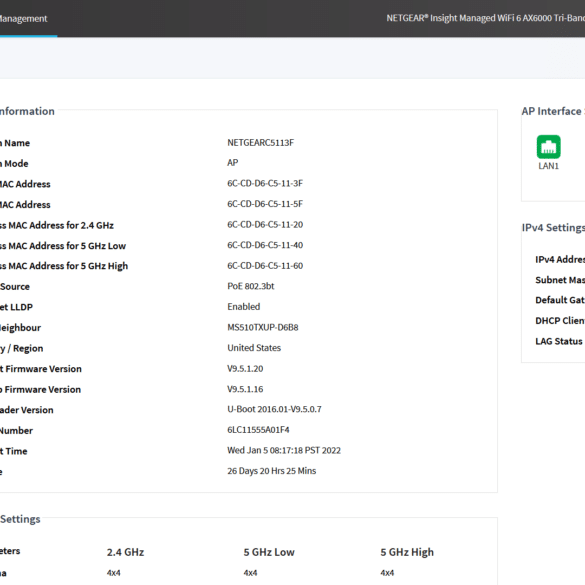Image resolution: width=585 pixels, height=585 pixels.
Task: Click the 4x4 value under 5 GHz Low
Action: tap(250, 573)
